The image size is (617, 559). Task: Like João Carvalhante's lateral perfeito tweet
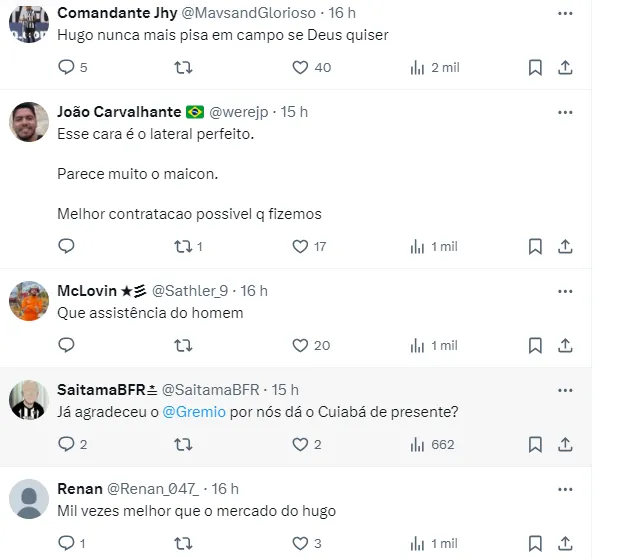coord(300,246)
